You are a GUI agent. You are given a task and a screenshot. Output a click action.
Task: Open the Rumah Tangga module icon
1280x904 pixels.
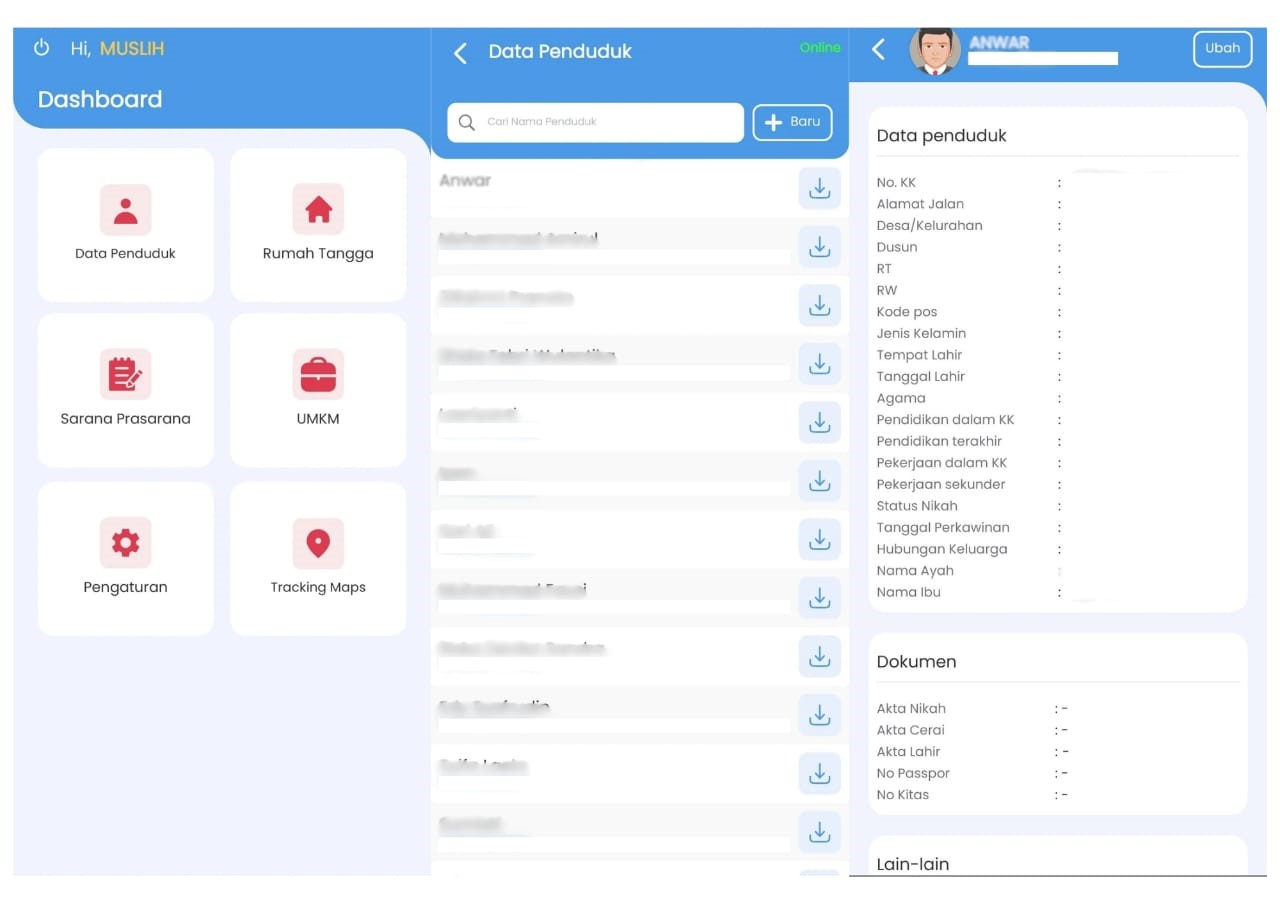click(317, 209)
